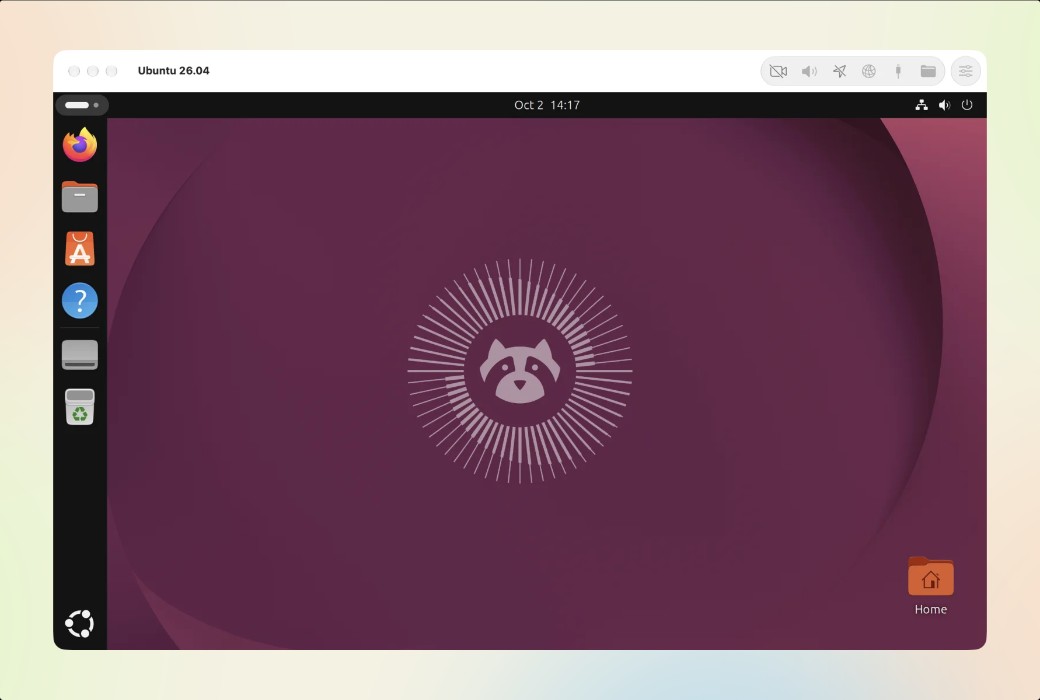Open shared folder icon in toolbar

[x=928, y=71]
